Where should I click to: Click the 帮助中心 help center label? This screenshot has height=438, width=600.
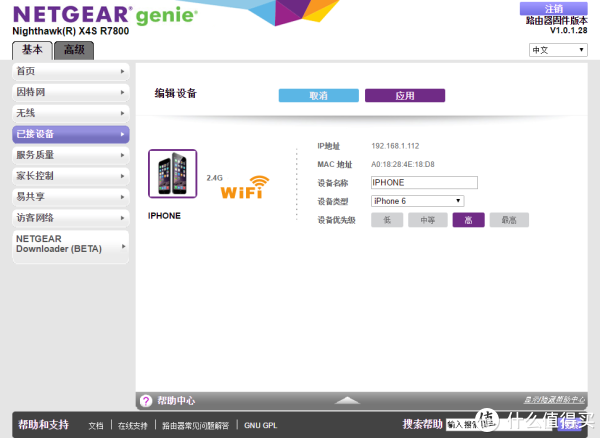[x=176, y=401]
